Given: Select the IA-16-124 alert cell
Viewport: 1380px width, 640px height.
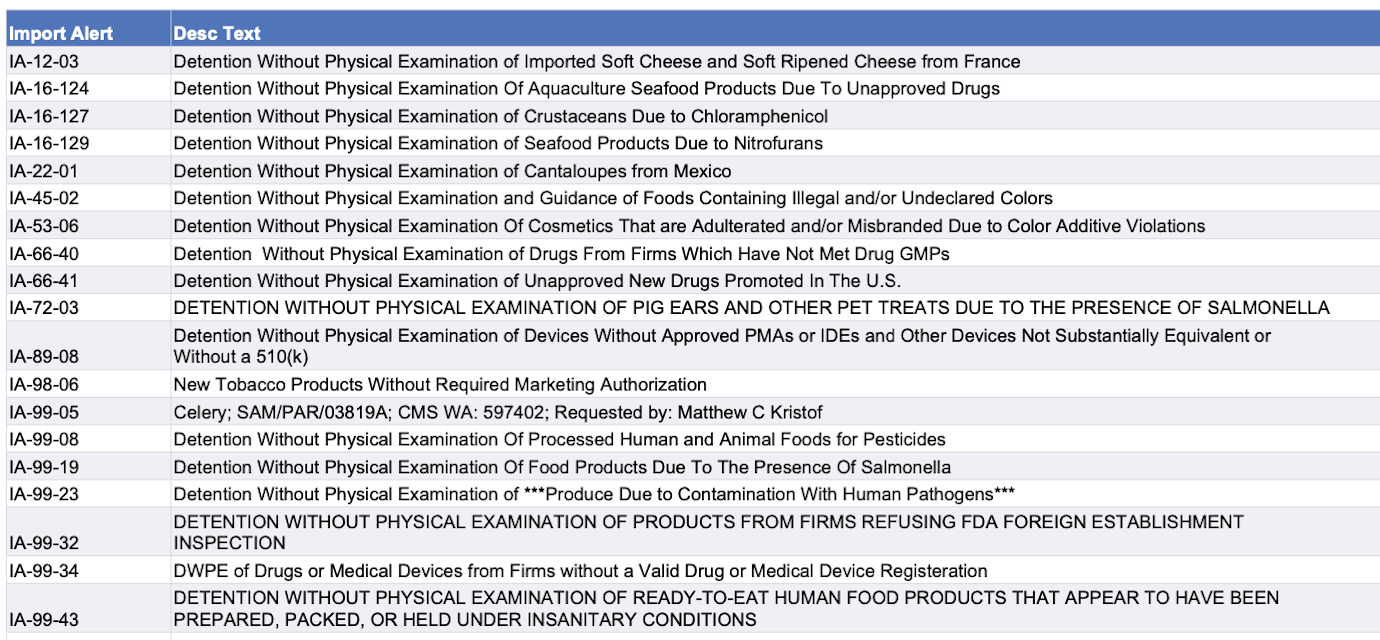Looking at the screenshot, I should click(49, 88).
